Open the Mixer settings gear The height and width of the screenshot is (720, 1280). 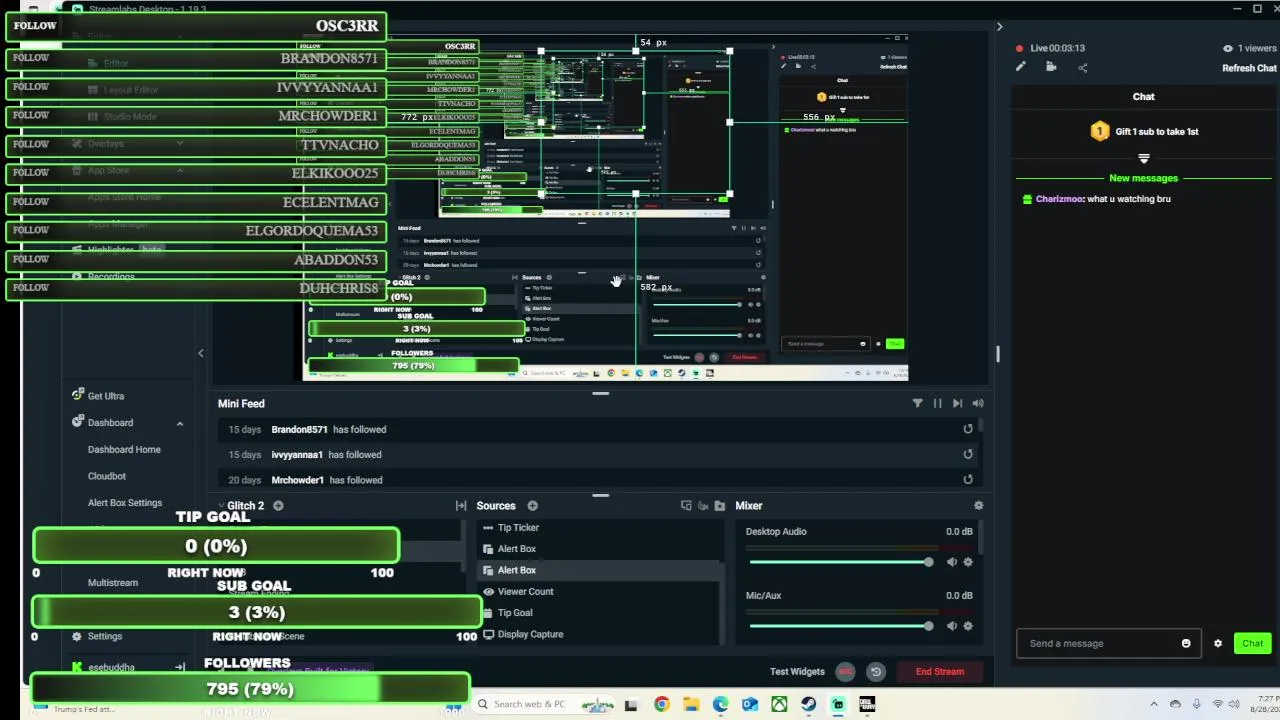(x=978, y=506)
